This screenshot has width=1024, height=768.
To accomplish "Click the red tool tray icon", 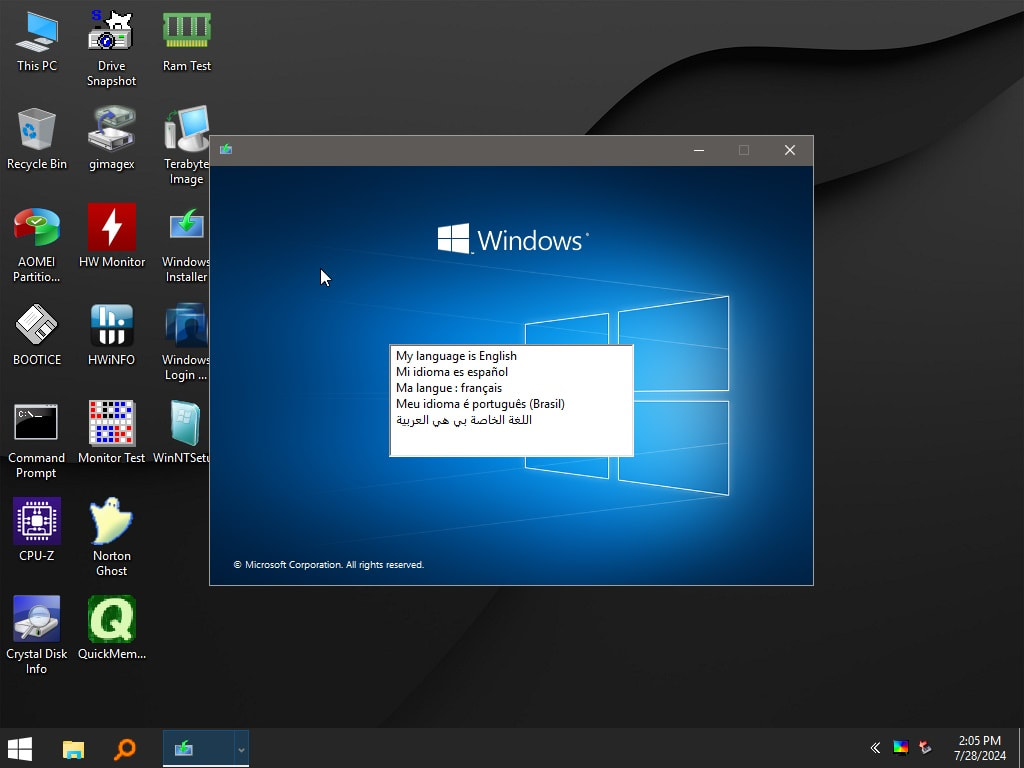I will tap(925, 748).
